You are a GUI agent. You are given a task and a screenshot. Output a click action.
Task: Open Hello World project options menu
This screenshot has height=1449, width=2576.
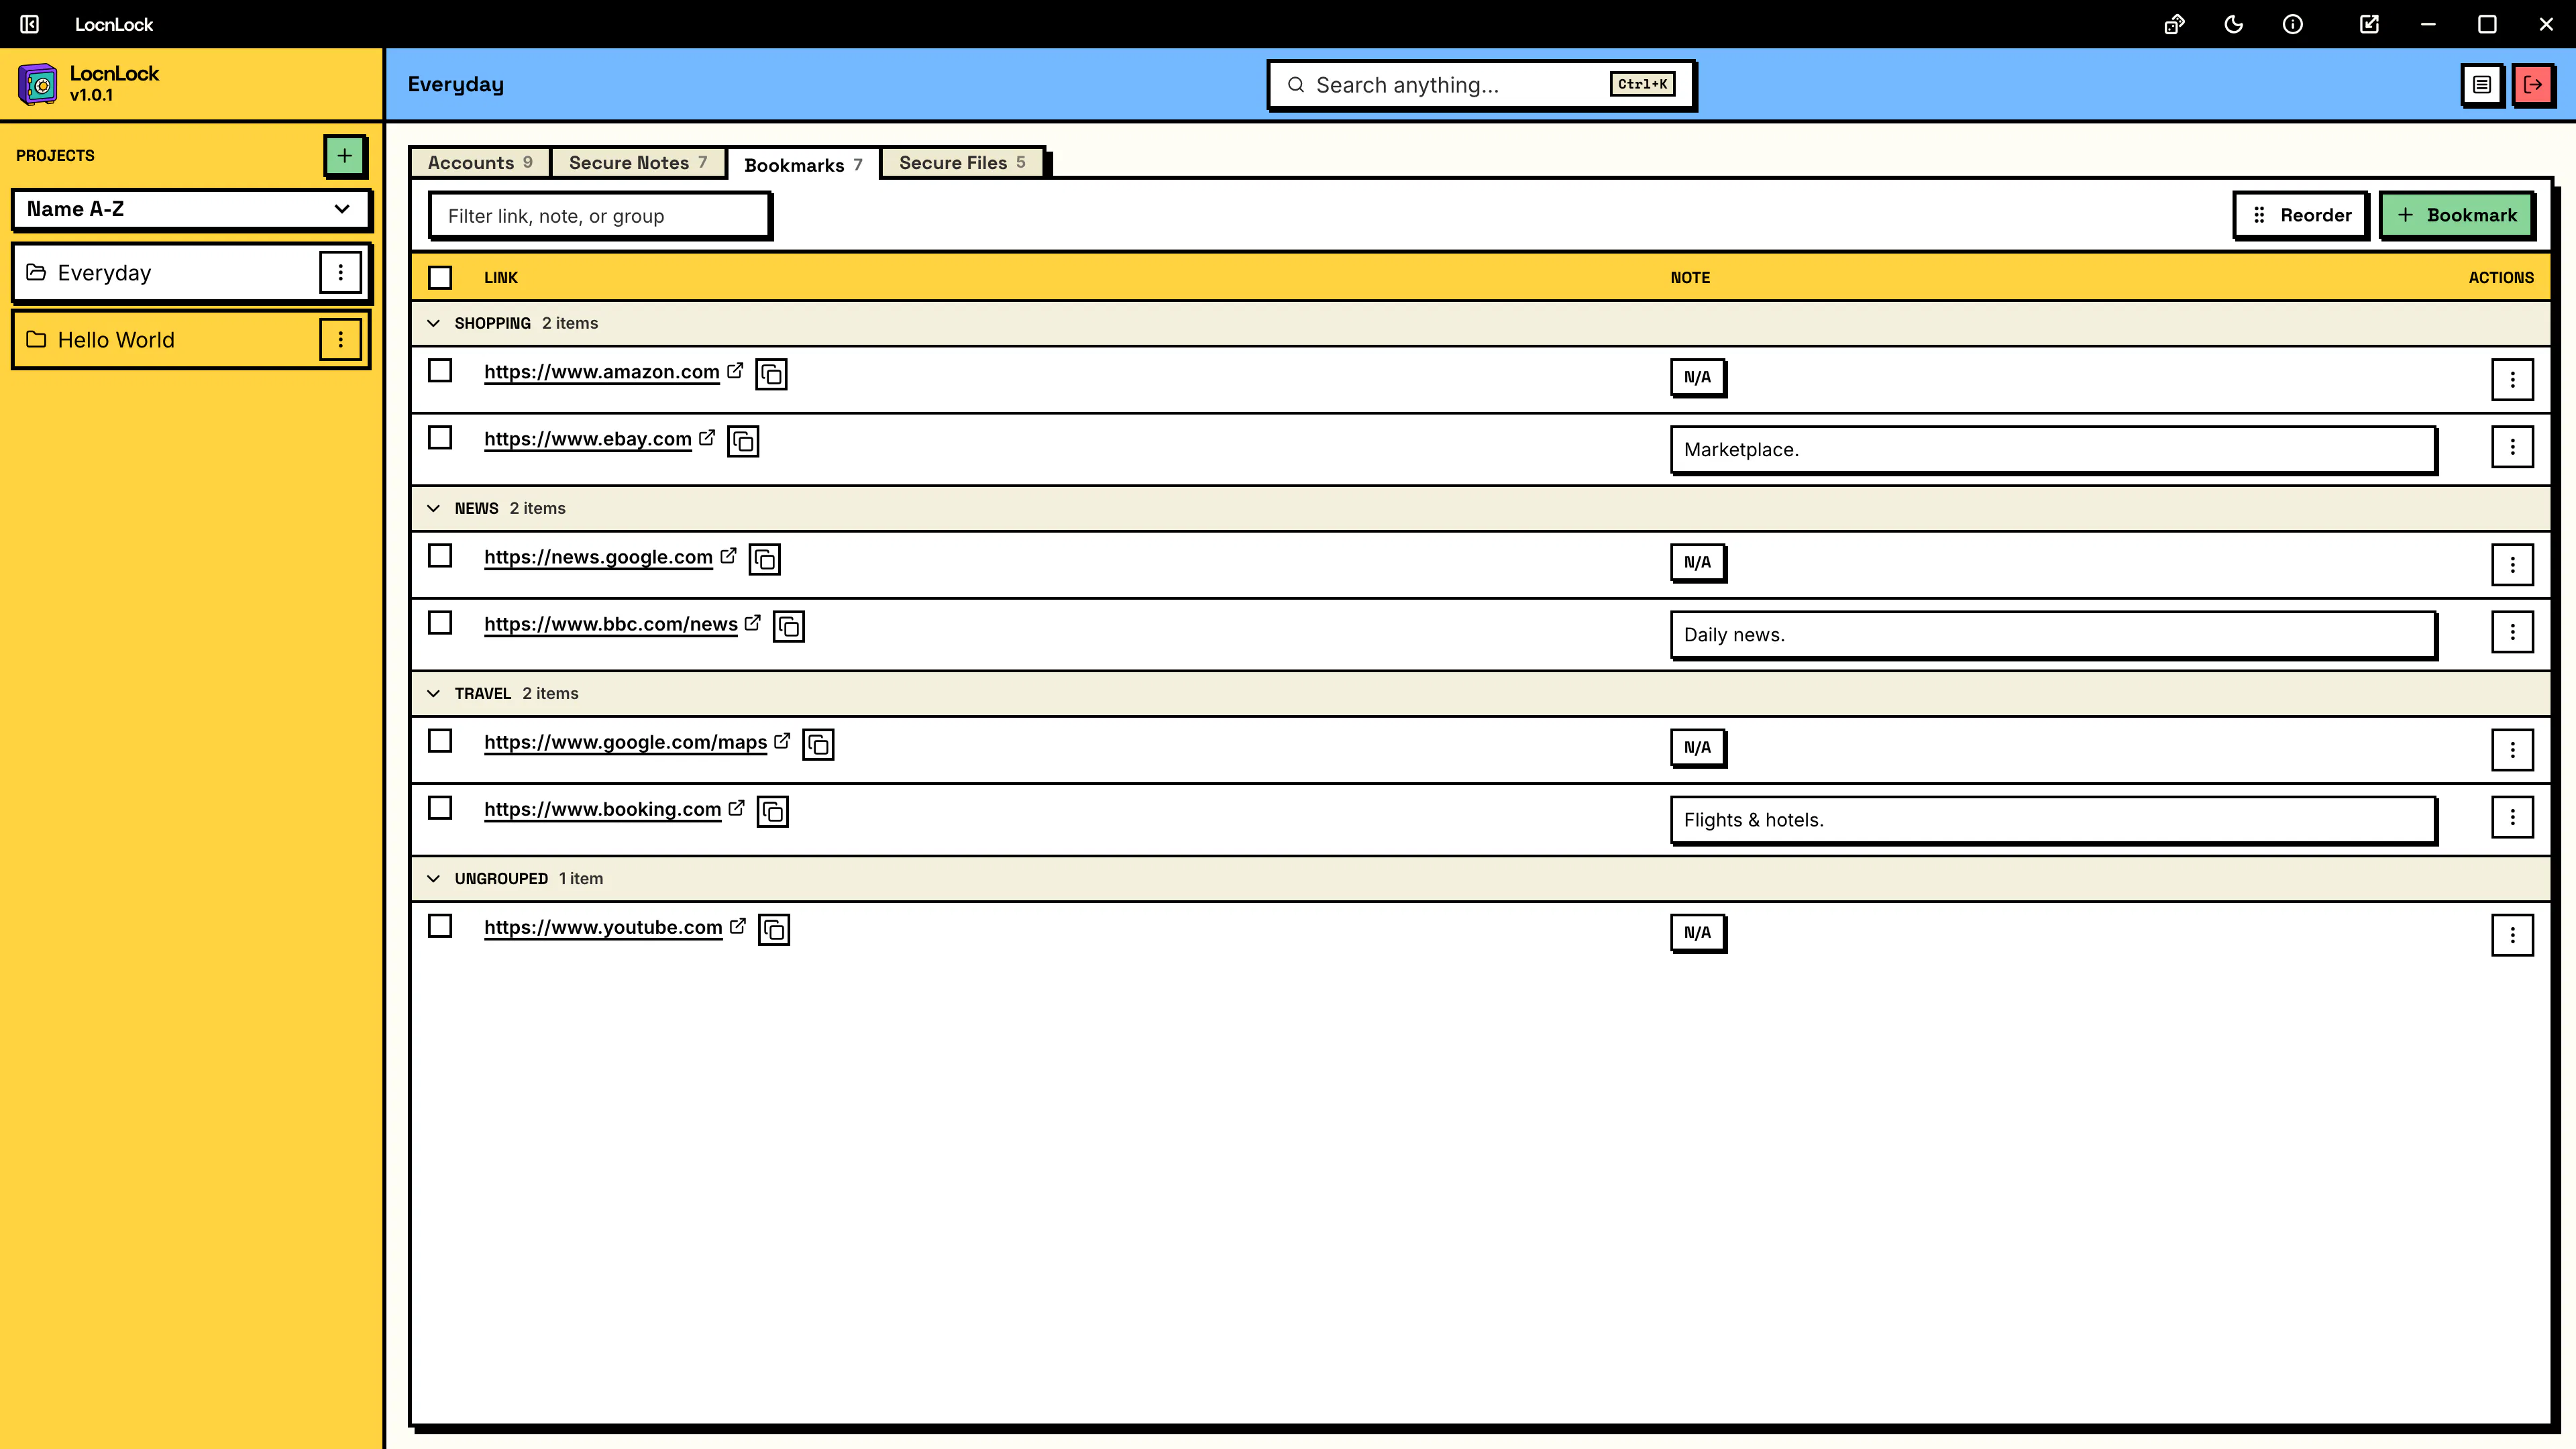pyautogui.click(x=340, y=340)
